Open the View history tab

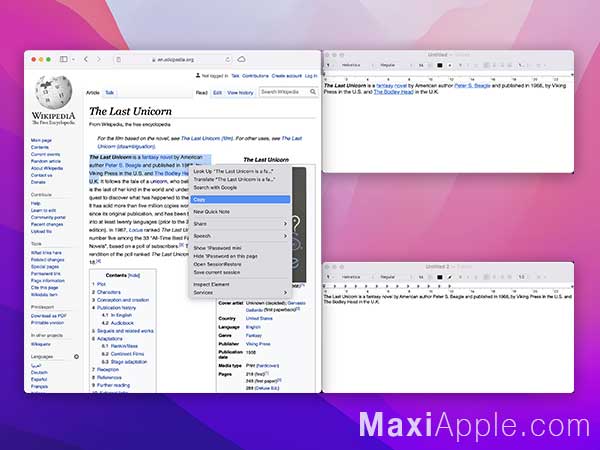point(240,93)
